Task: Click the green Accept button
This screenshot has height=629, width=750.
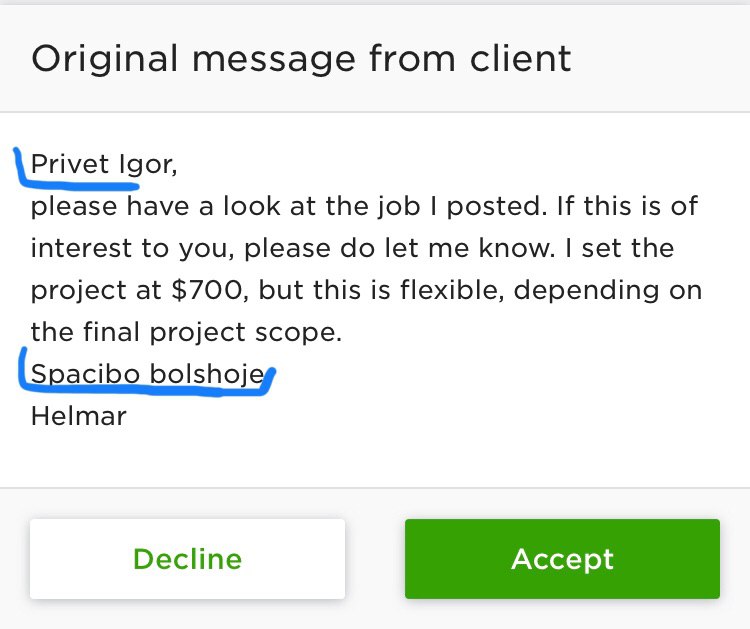Action: [x=562, y=559]
